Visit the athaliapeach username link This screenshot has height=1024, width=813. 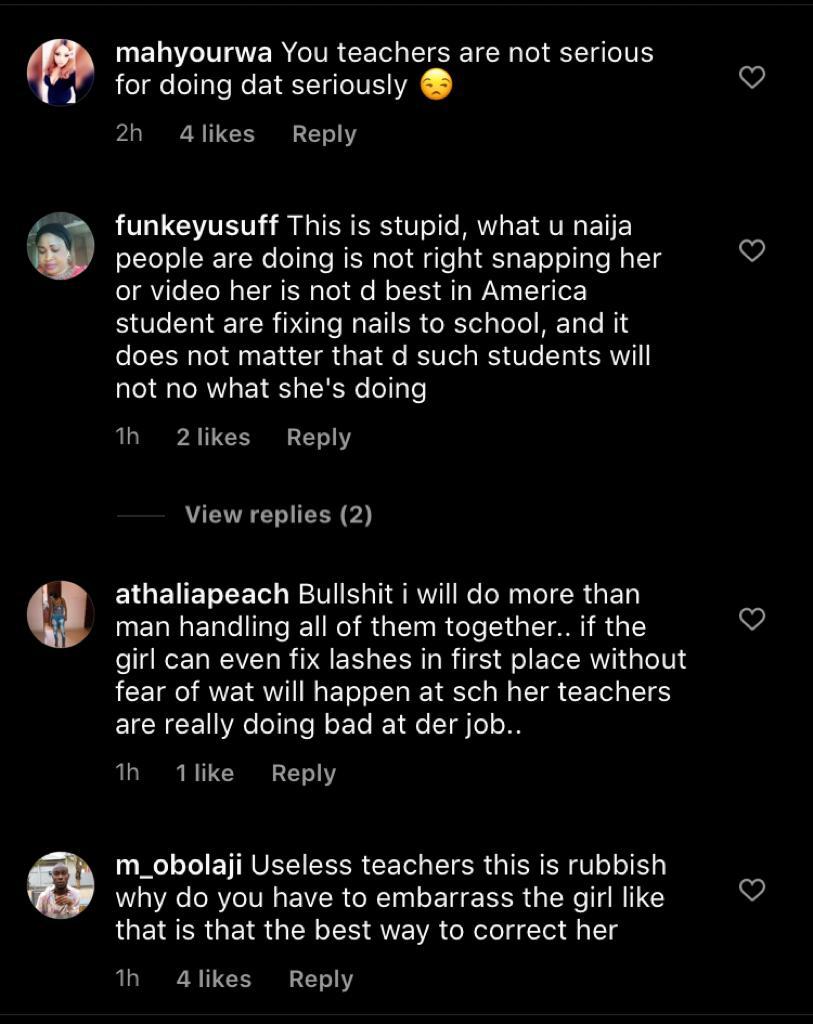(x=202, y=594)
